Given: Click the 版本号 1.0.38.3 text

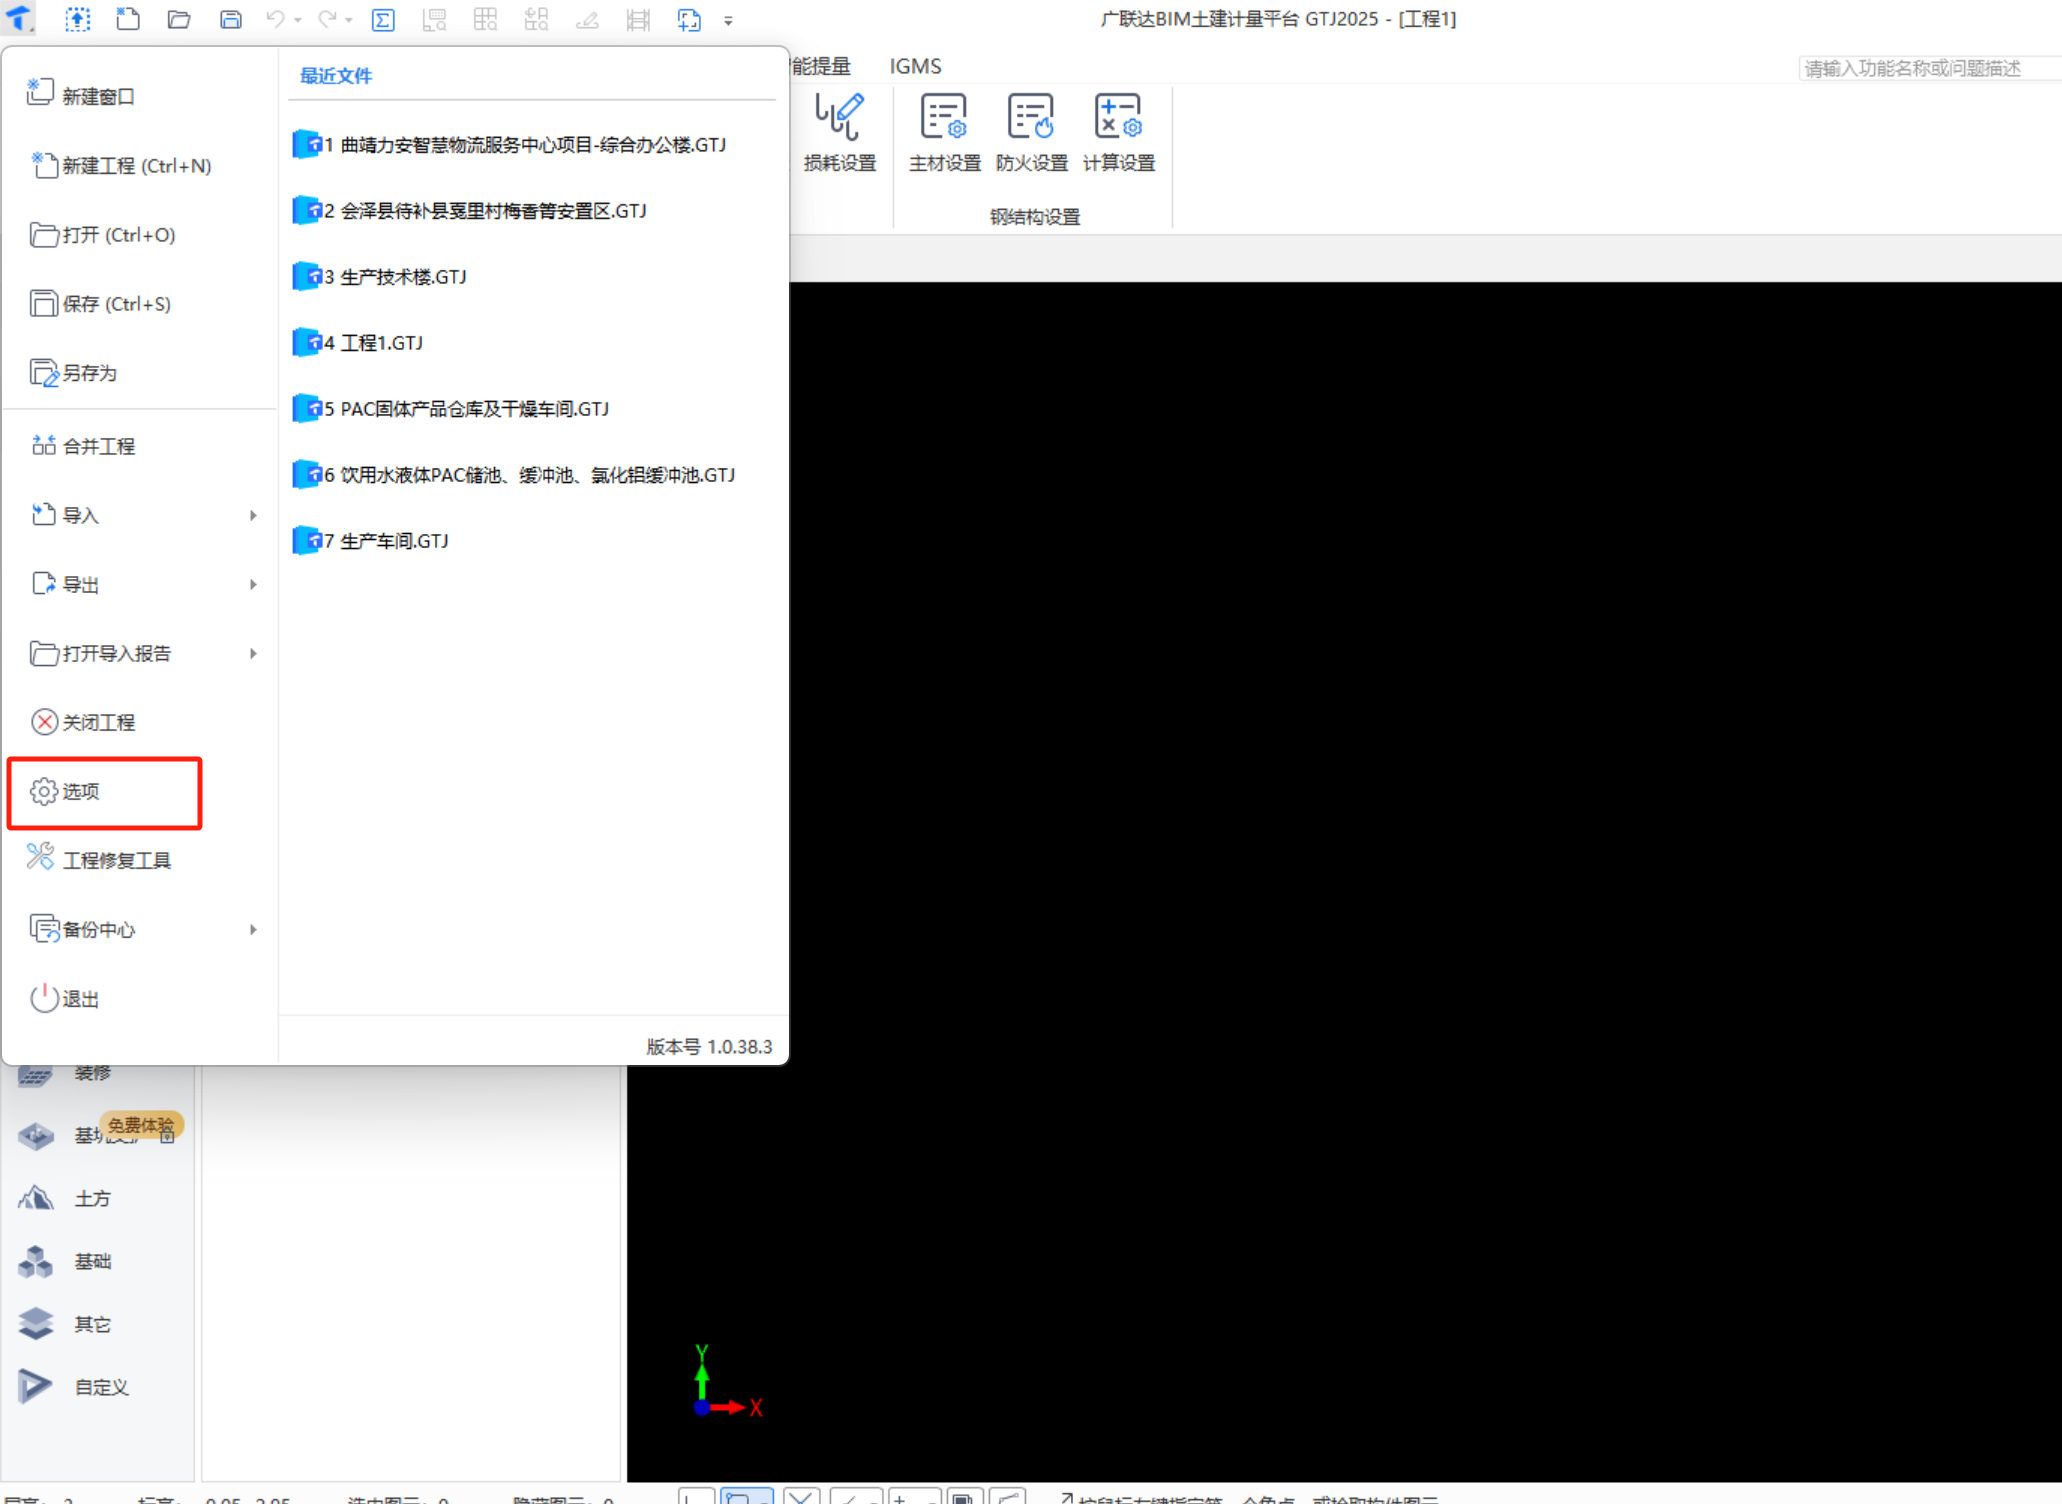Looking at the screenshot, I should point(709,1047).
